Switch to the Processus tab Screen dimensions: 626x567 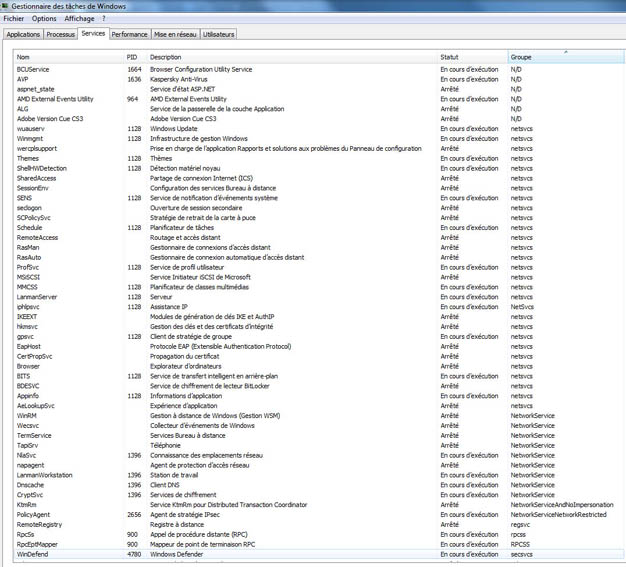60,34
